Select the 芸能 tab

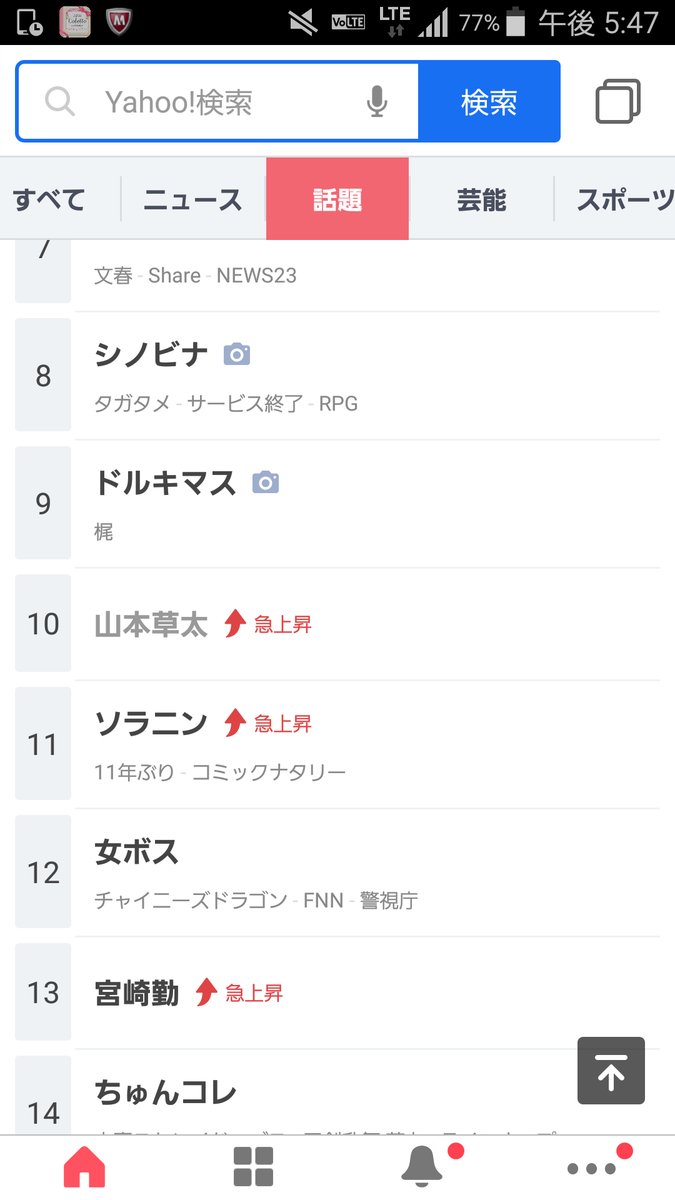tap(481, 200)
